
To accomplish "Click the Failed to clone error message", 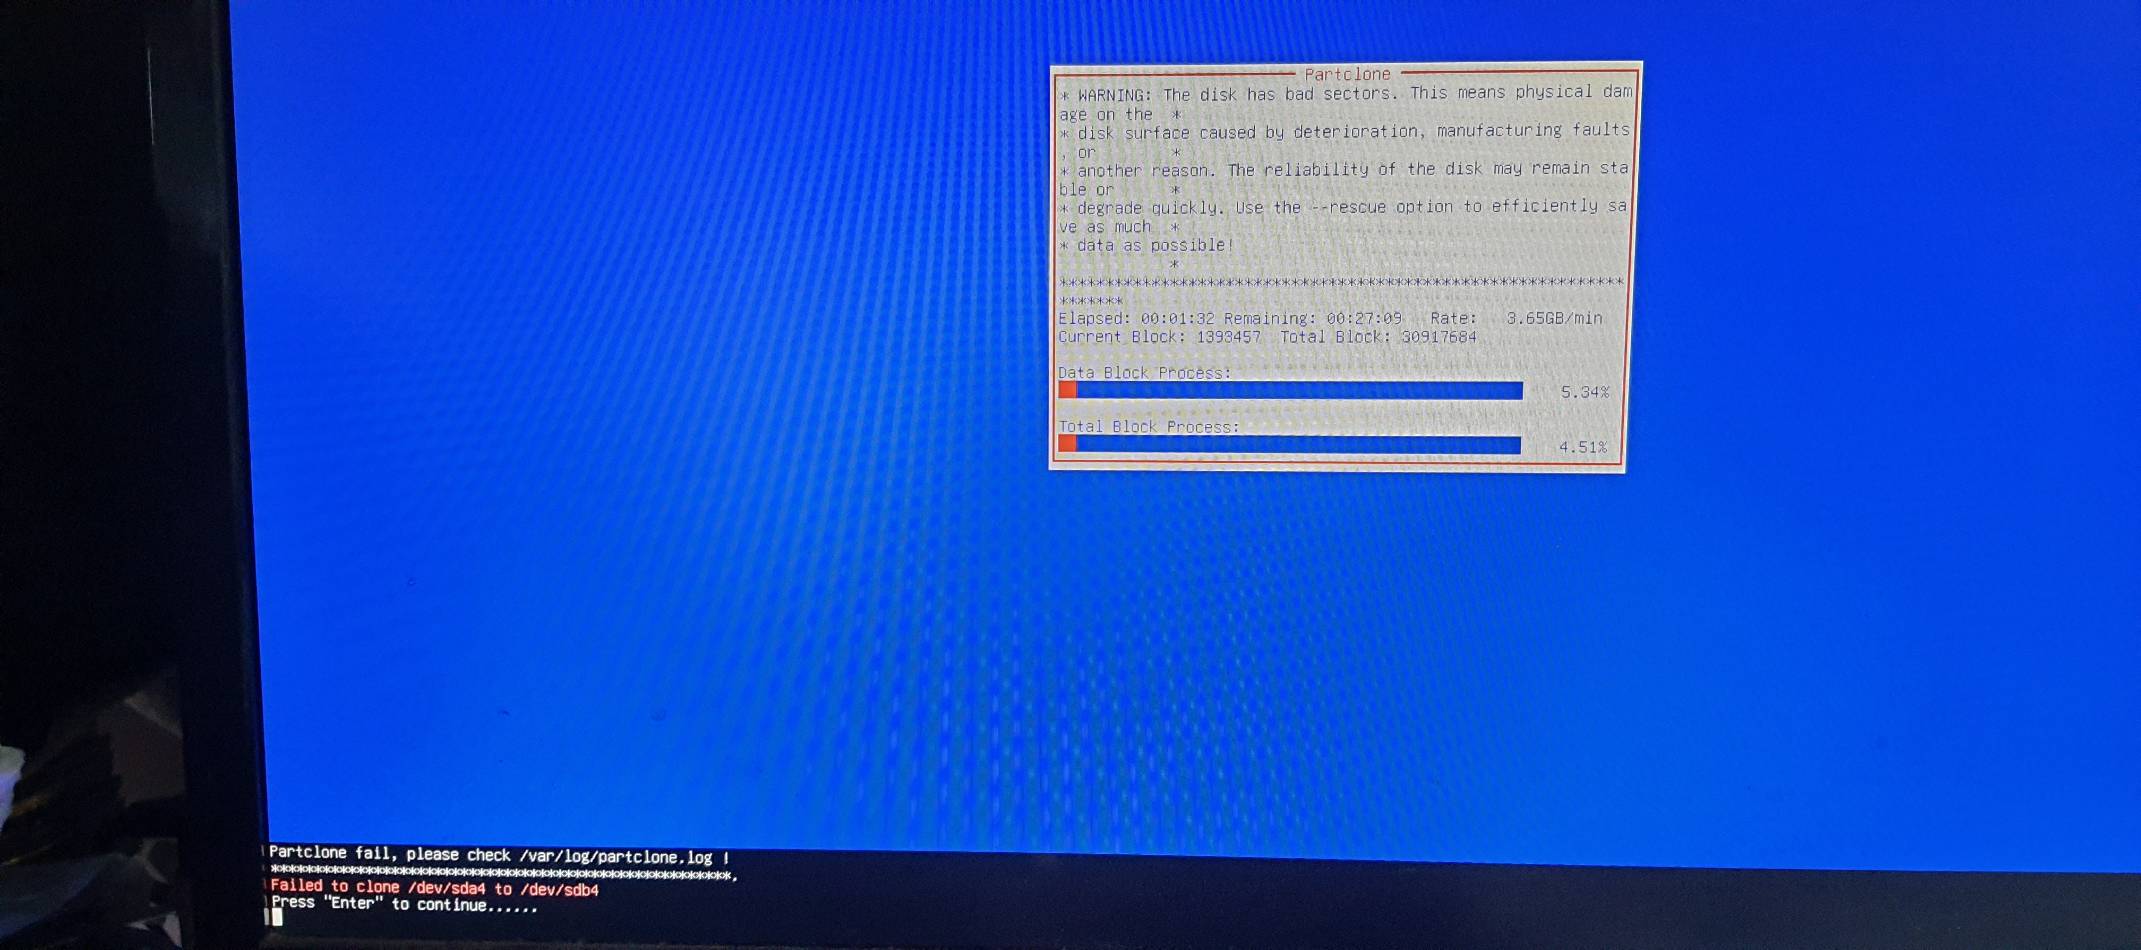I will (x=335, y=887).
